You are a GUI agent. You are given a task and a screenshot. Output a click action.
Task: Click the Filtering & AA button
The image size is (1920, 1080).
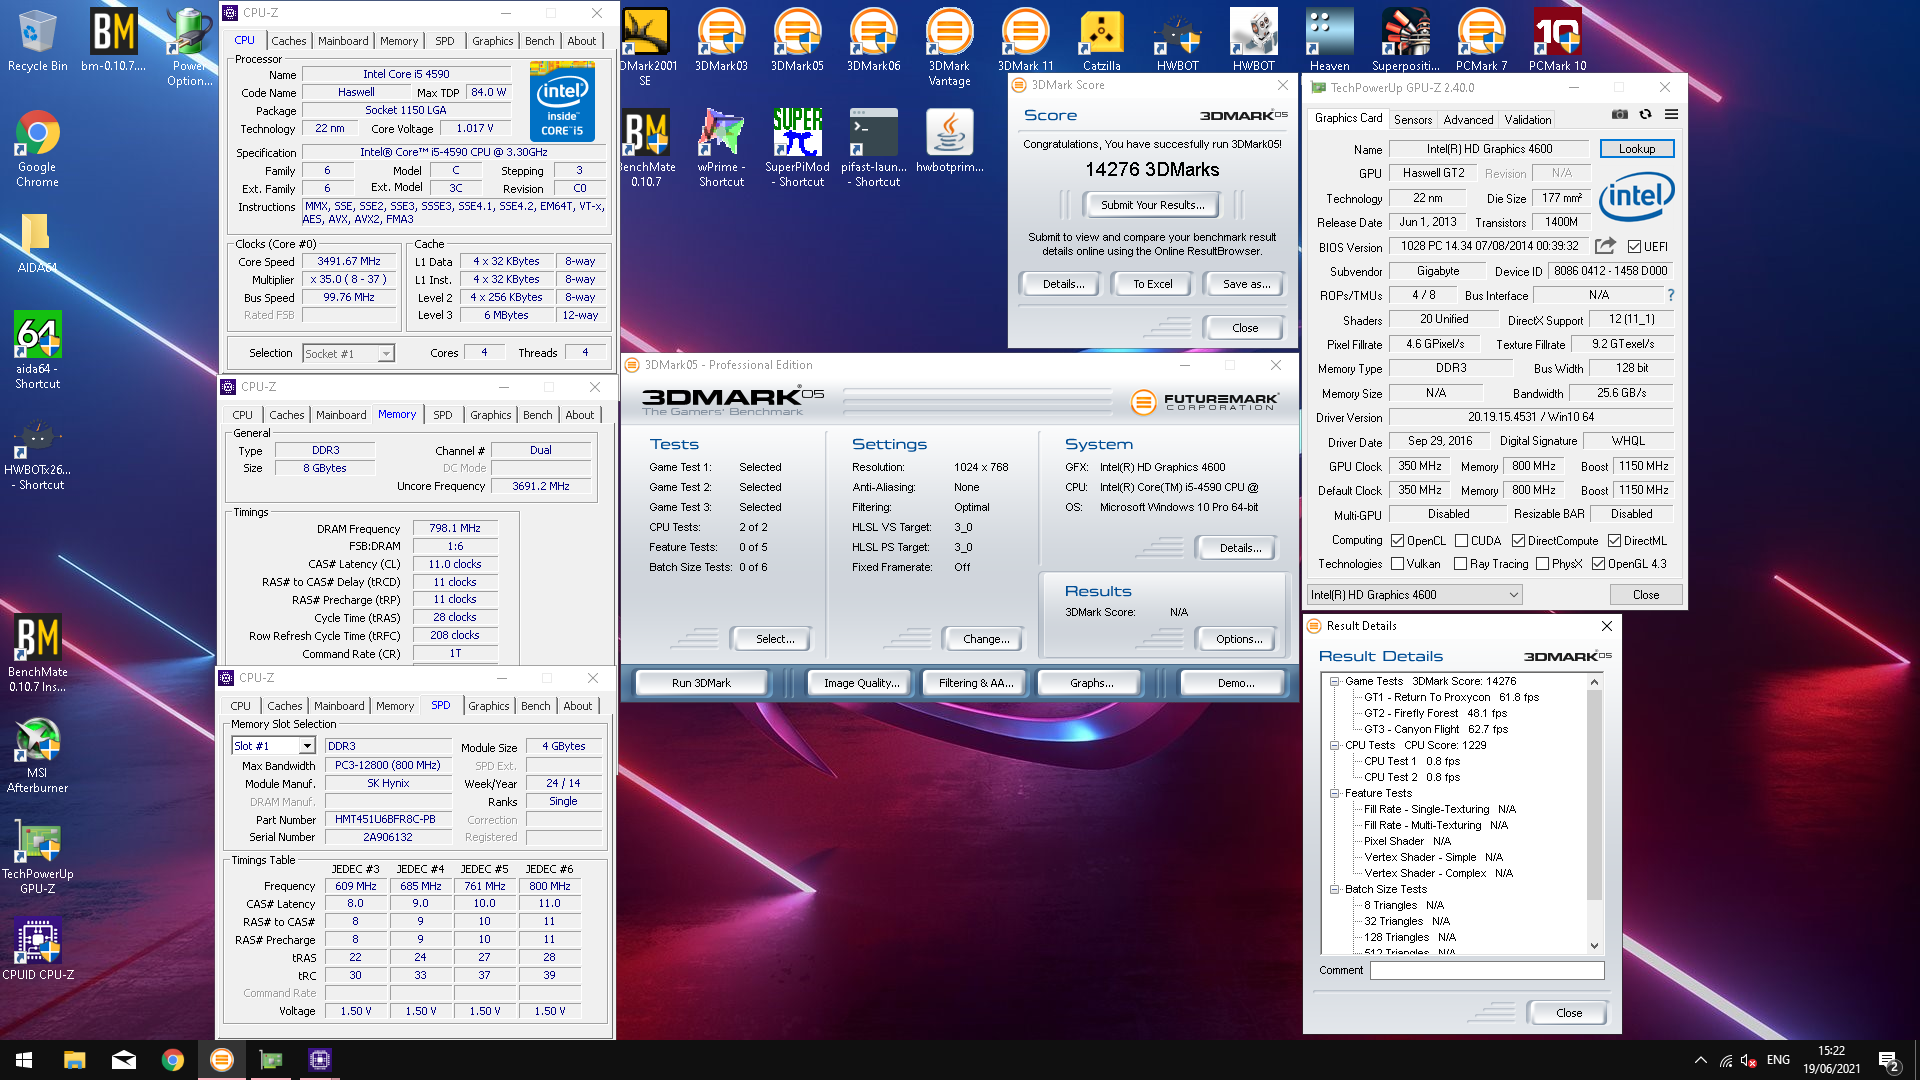976,683
